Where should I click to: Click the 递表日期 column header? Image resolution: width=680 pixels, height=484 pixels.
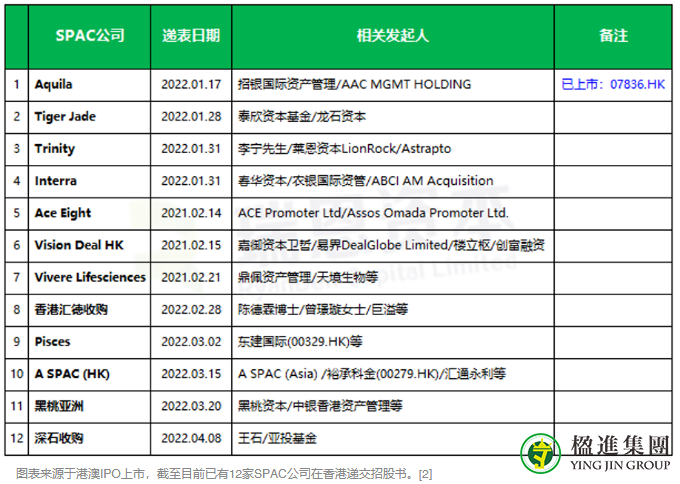pyautogui.click(x=191, y=36)
